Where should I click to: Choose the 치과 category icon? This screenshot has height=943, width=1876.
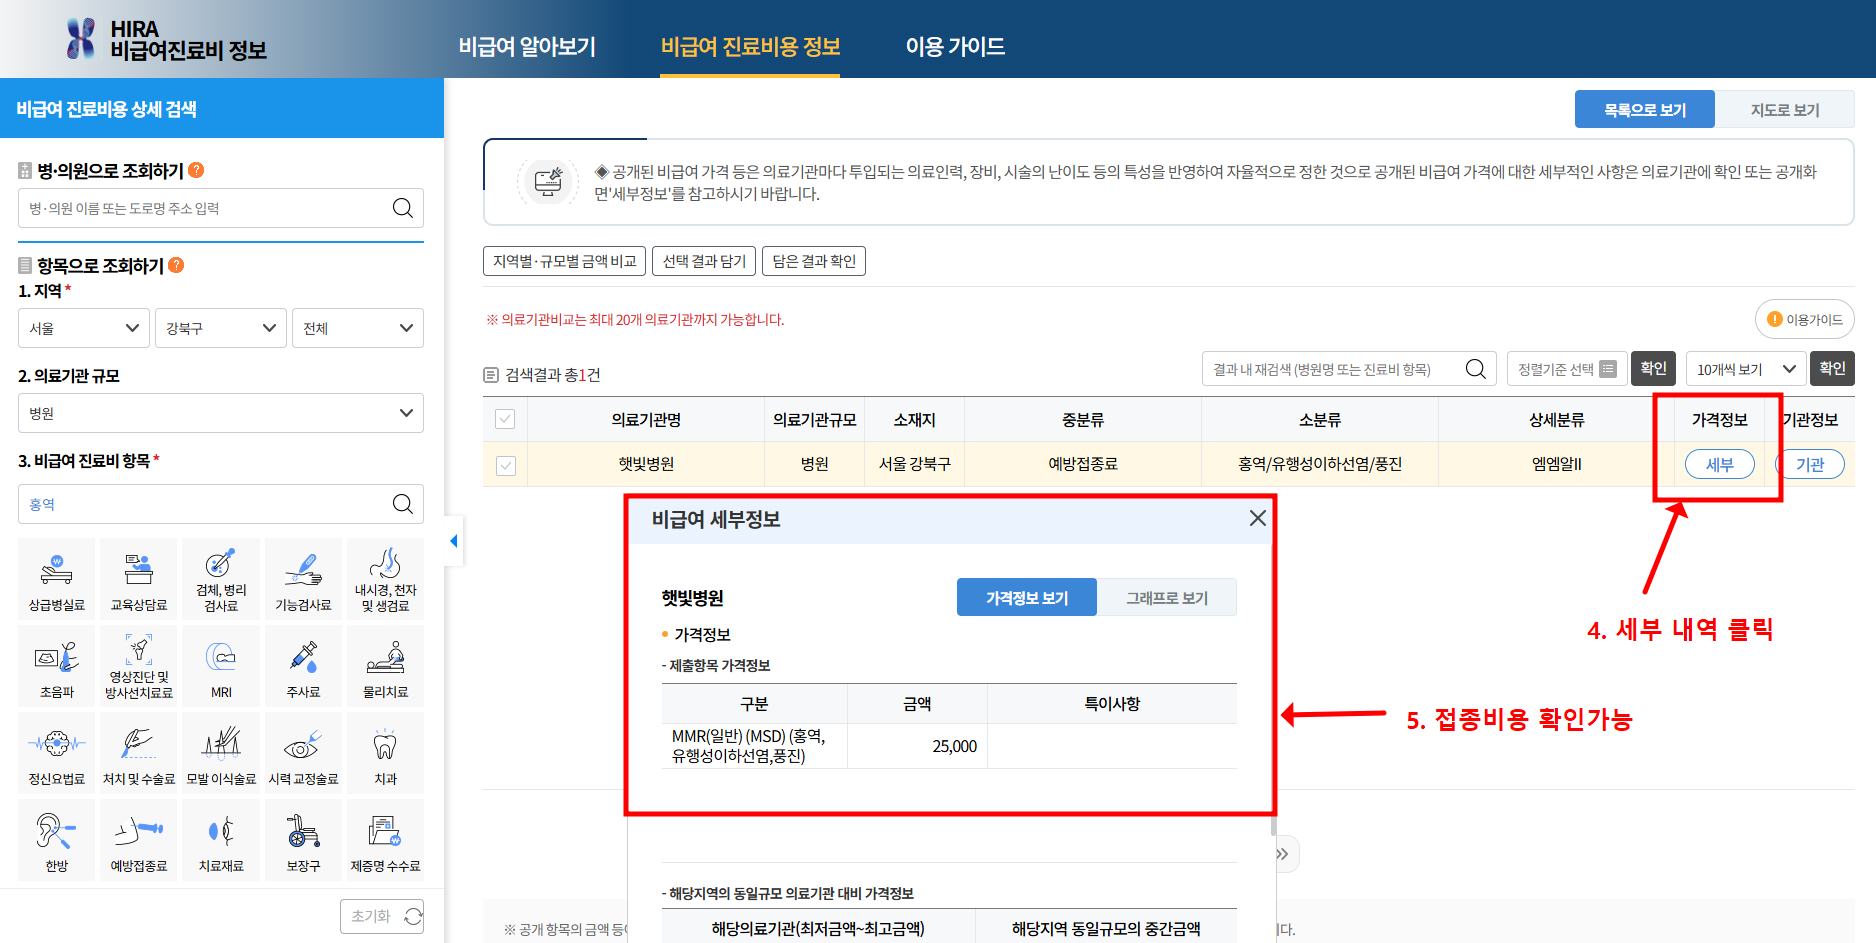pos(385,752)
